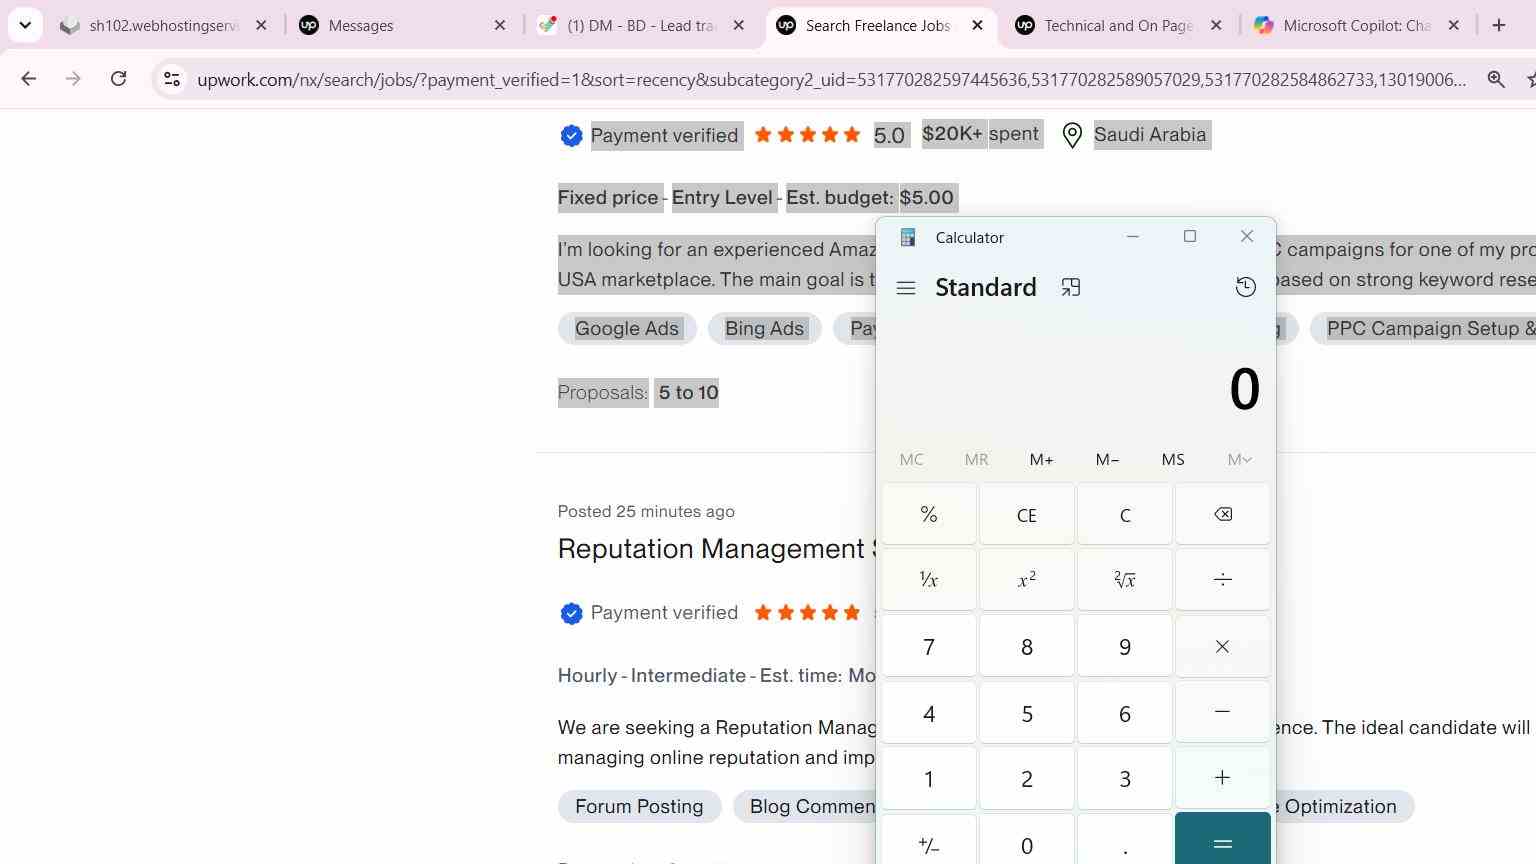
Task: Toggle calculator Keep on top mode
Action: (x=1071, y=288)
